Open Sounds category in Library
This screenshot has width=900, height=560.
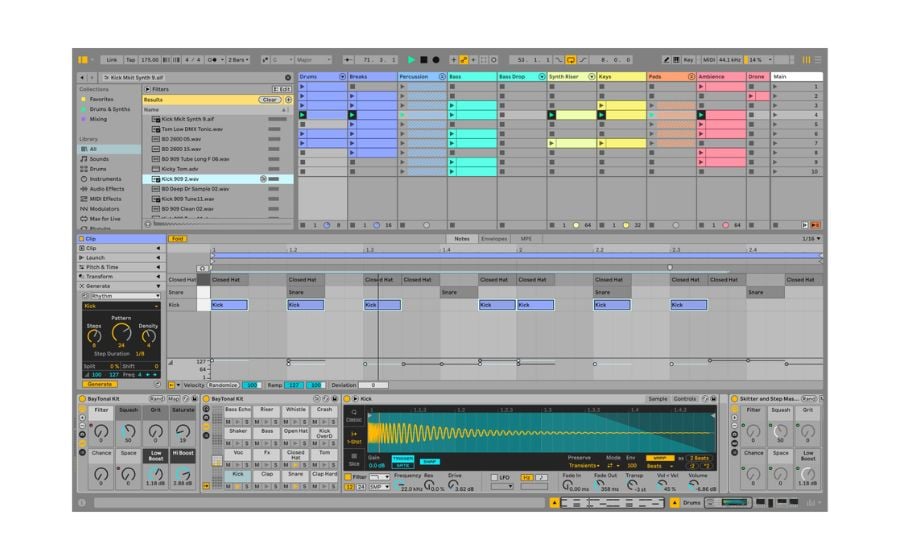click(99, 159)
